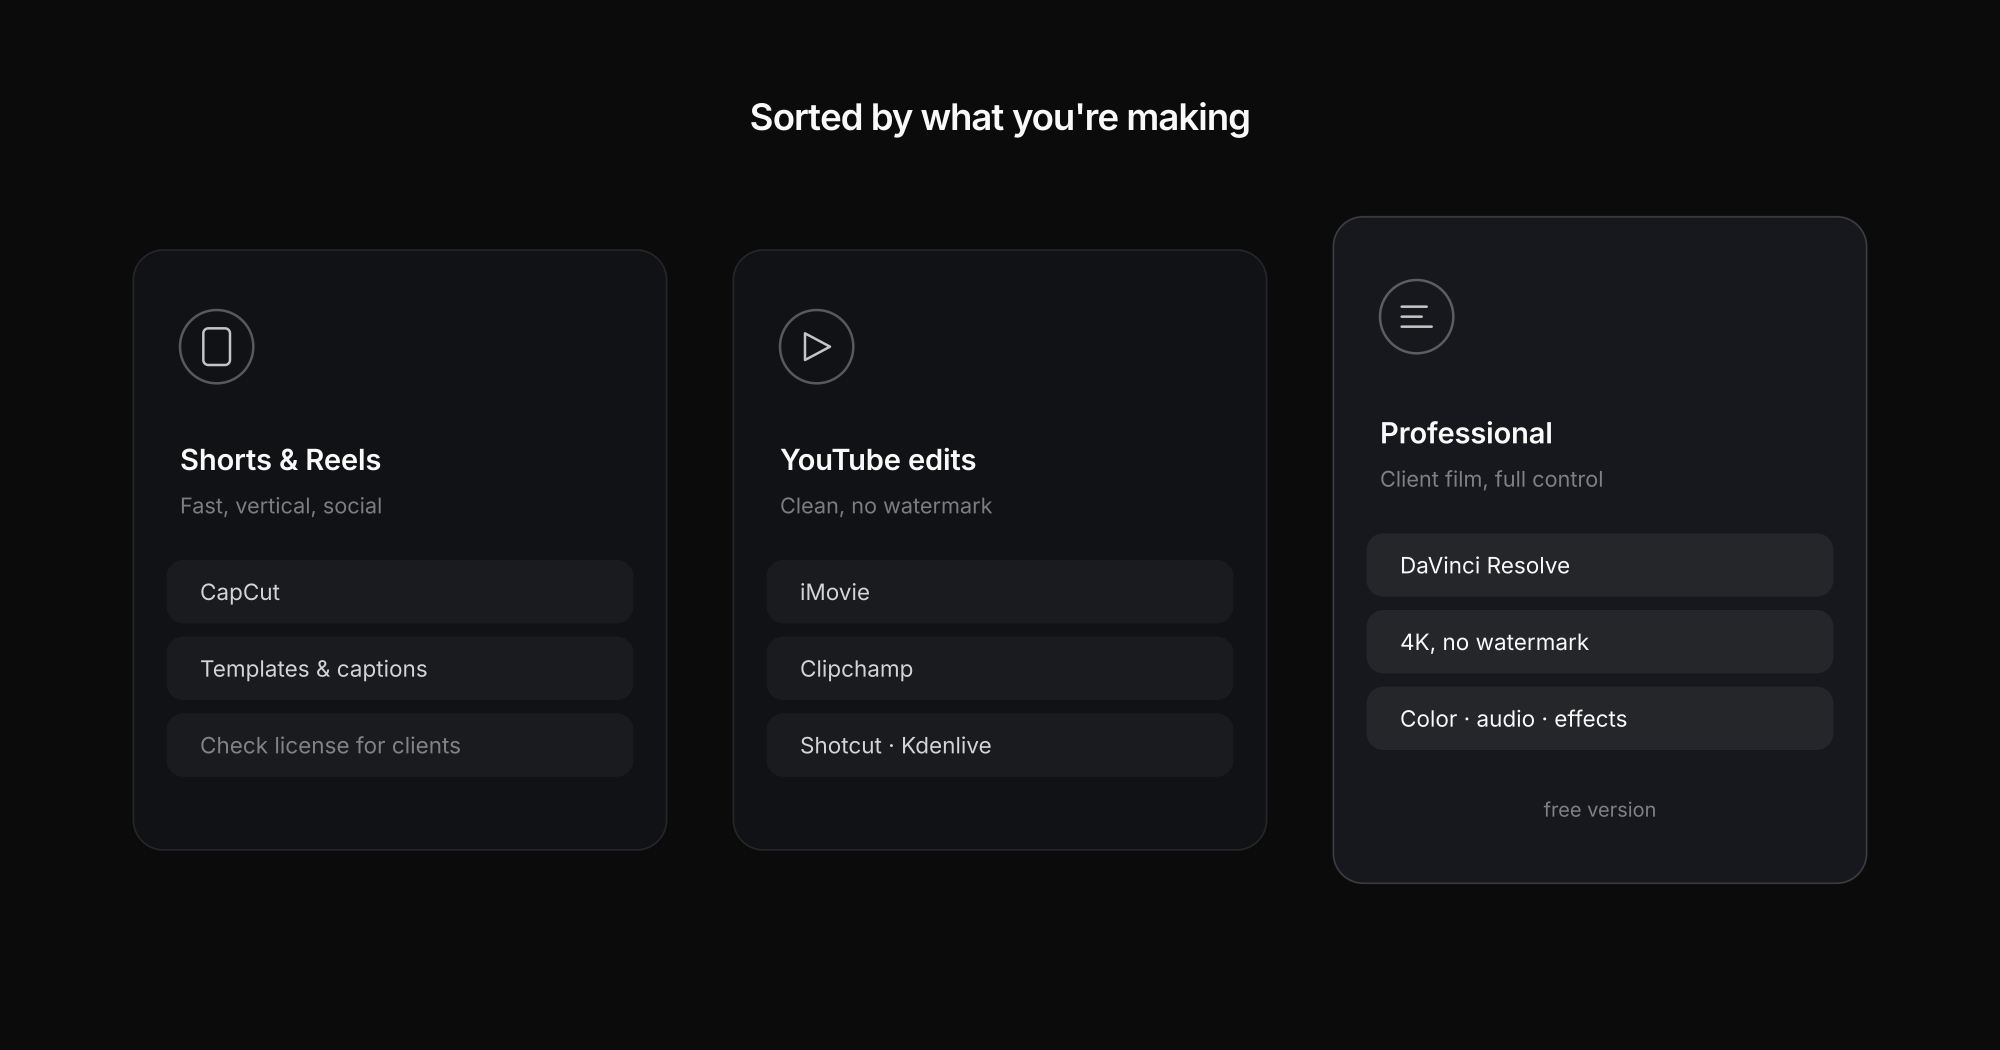Click the play icon on YouTube edits card
The image size is (2000, 1050).
[x=817, y=346]
